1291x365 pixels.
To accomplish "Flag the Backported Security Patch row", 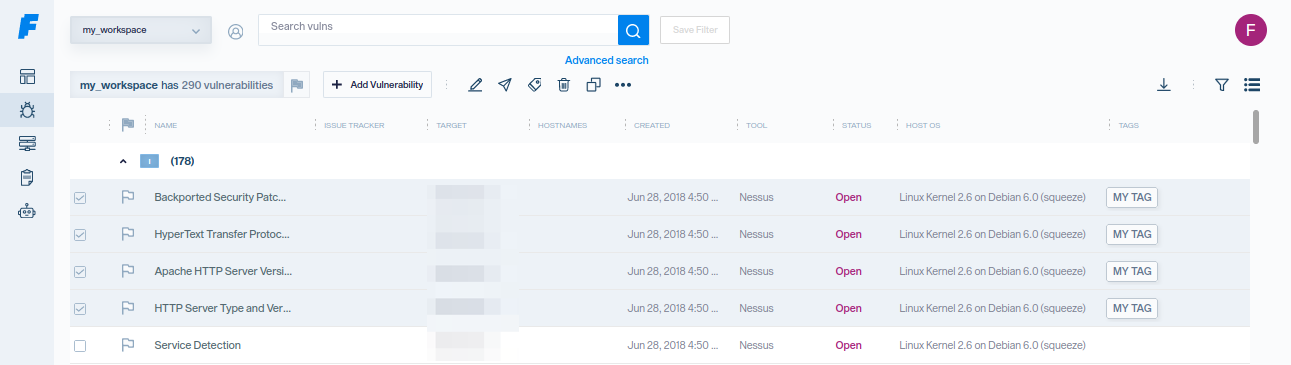I will 128,197.
